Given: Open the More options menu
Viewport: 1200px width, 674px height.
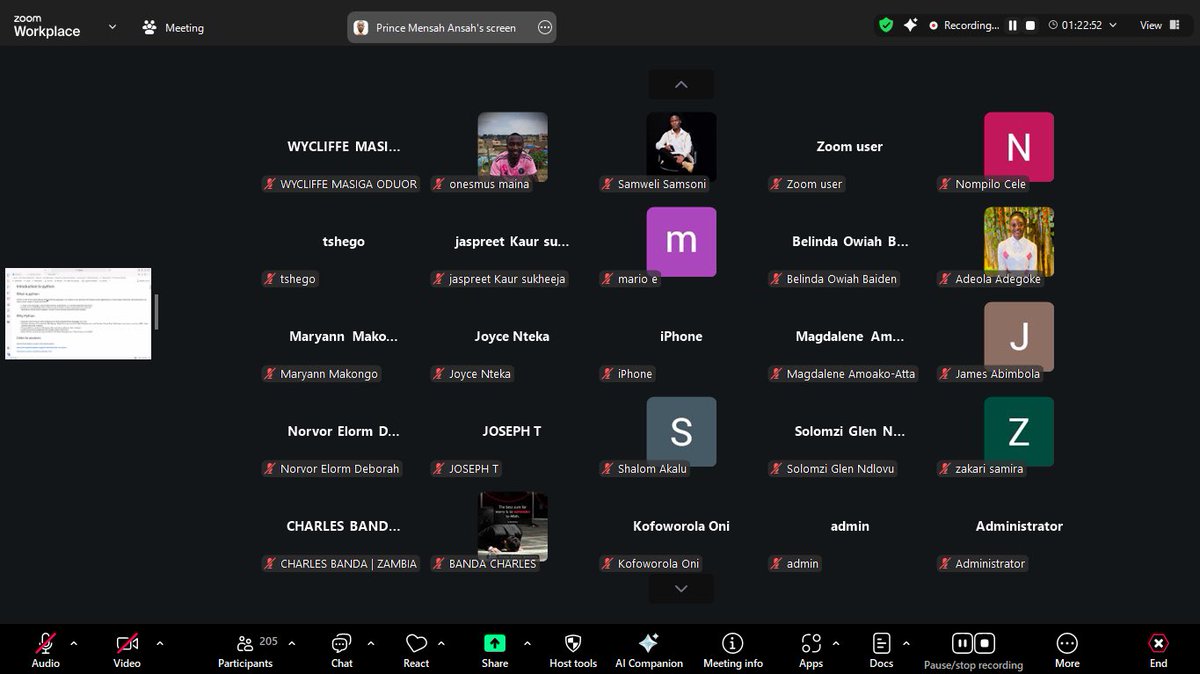Looking at the screenshot, I should [1067, 649].
